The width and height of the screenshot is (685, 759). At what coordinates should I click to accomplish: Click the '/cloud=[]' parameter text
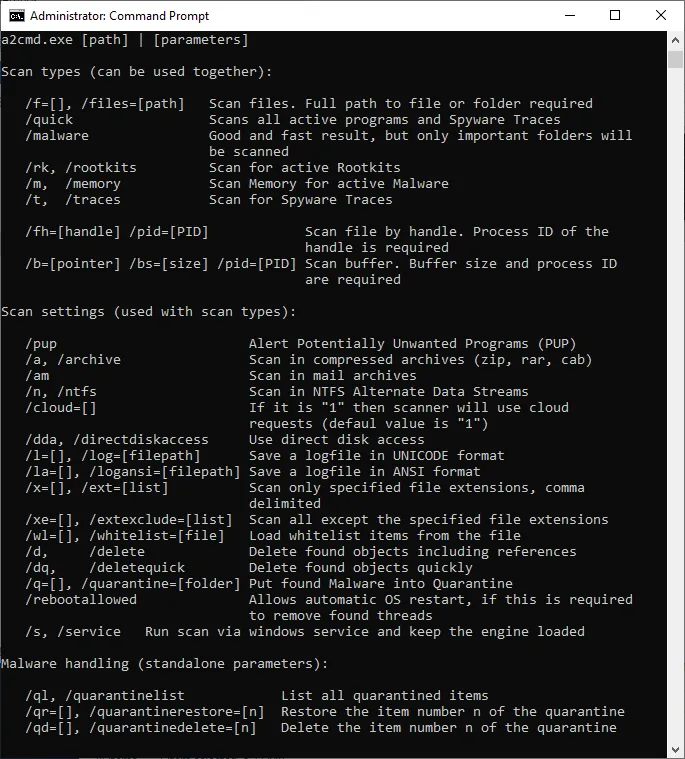64,408
